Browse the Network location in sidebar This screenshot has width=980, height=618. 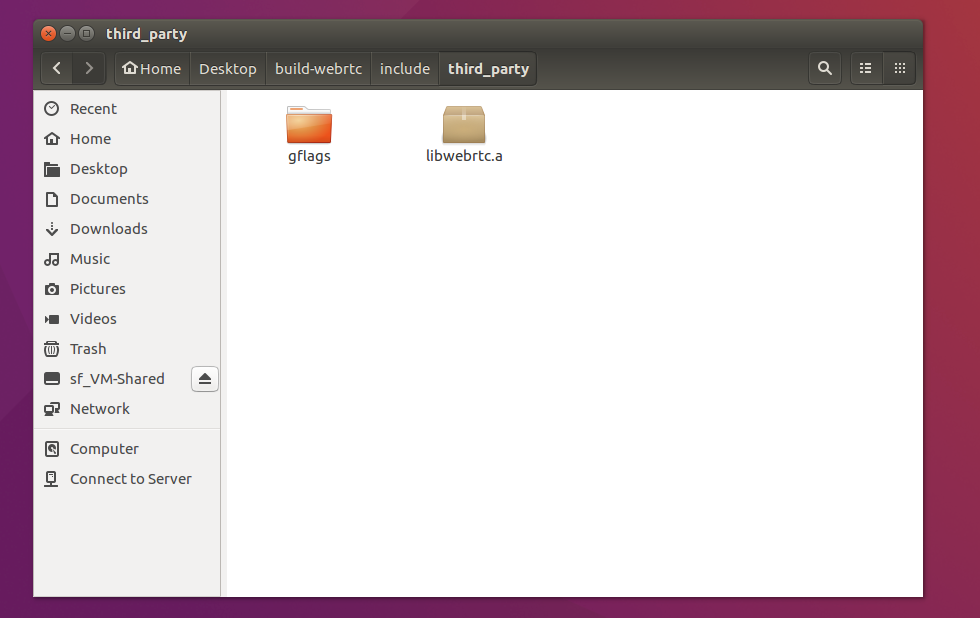click(98, 408)
